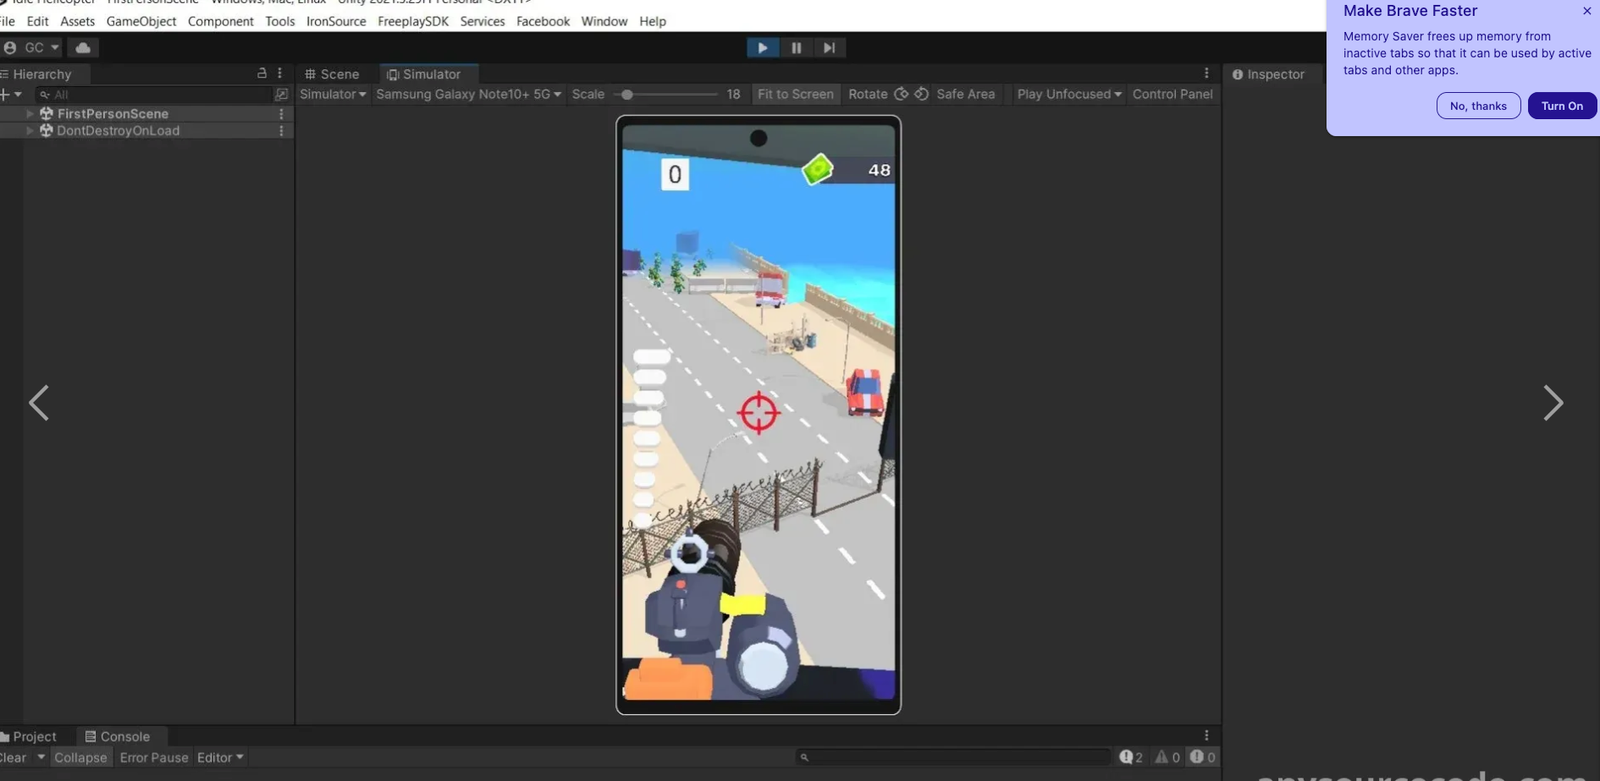The height and width of the screenshot is (781, 1600).
Task: Click No, thanks in Brave popup
Action: pos(1478,106)
